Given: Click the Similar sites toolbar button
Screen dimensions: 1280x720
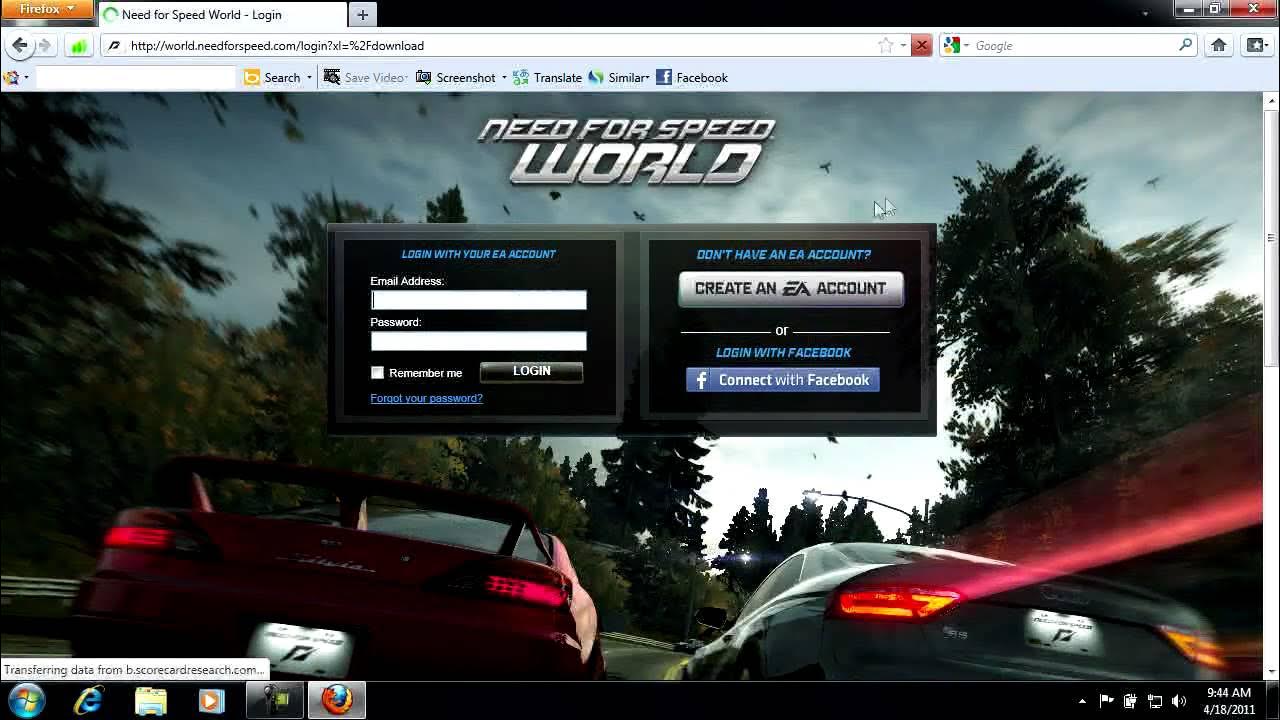Looking at the screenshot, I should [617, 77].
